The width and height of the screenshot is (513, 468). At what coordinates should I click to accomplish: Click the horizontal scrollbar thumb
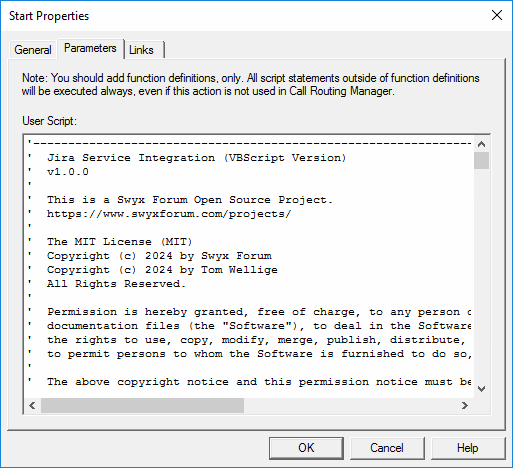(x=142, y=405)
